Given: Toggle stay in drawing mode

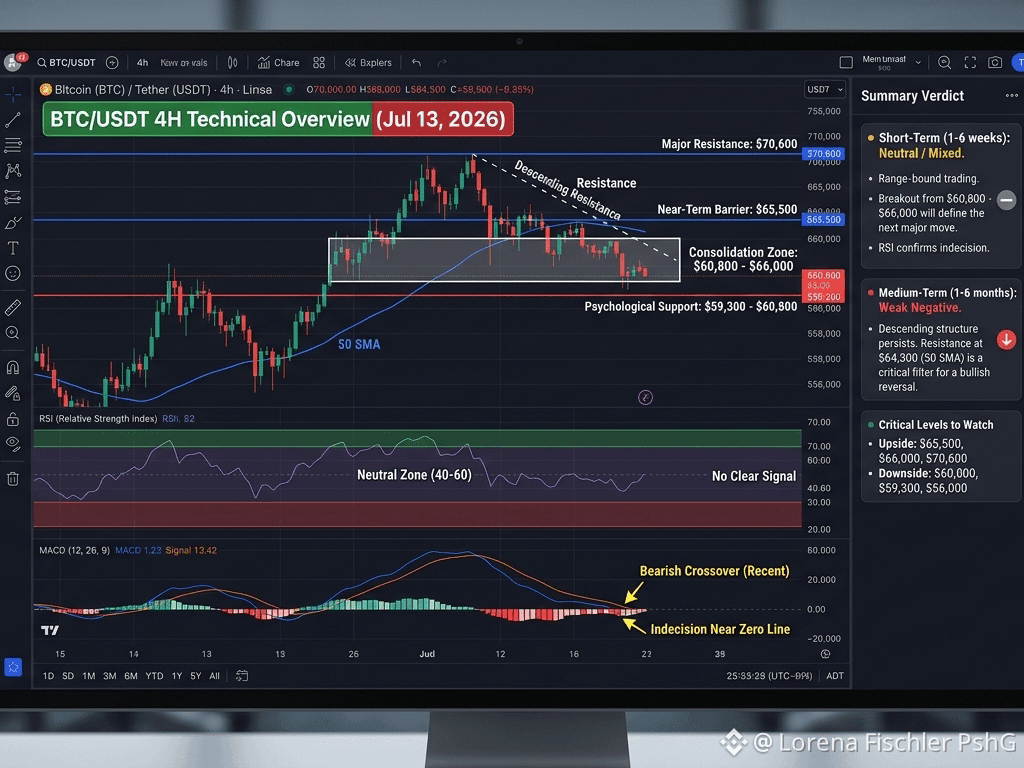Looking at the screenshot, I should click(13, 393).
